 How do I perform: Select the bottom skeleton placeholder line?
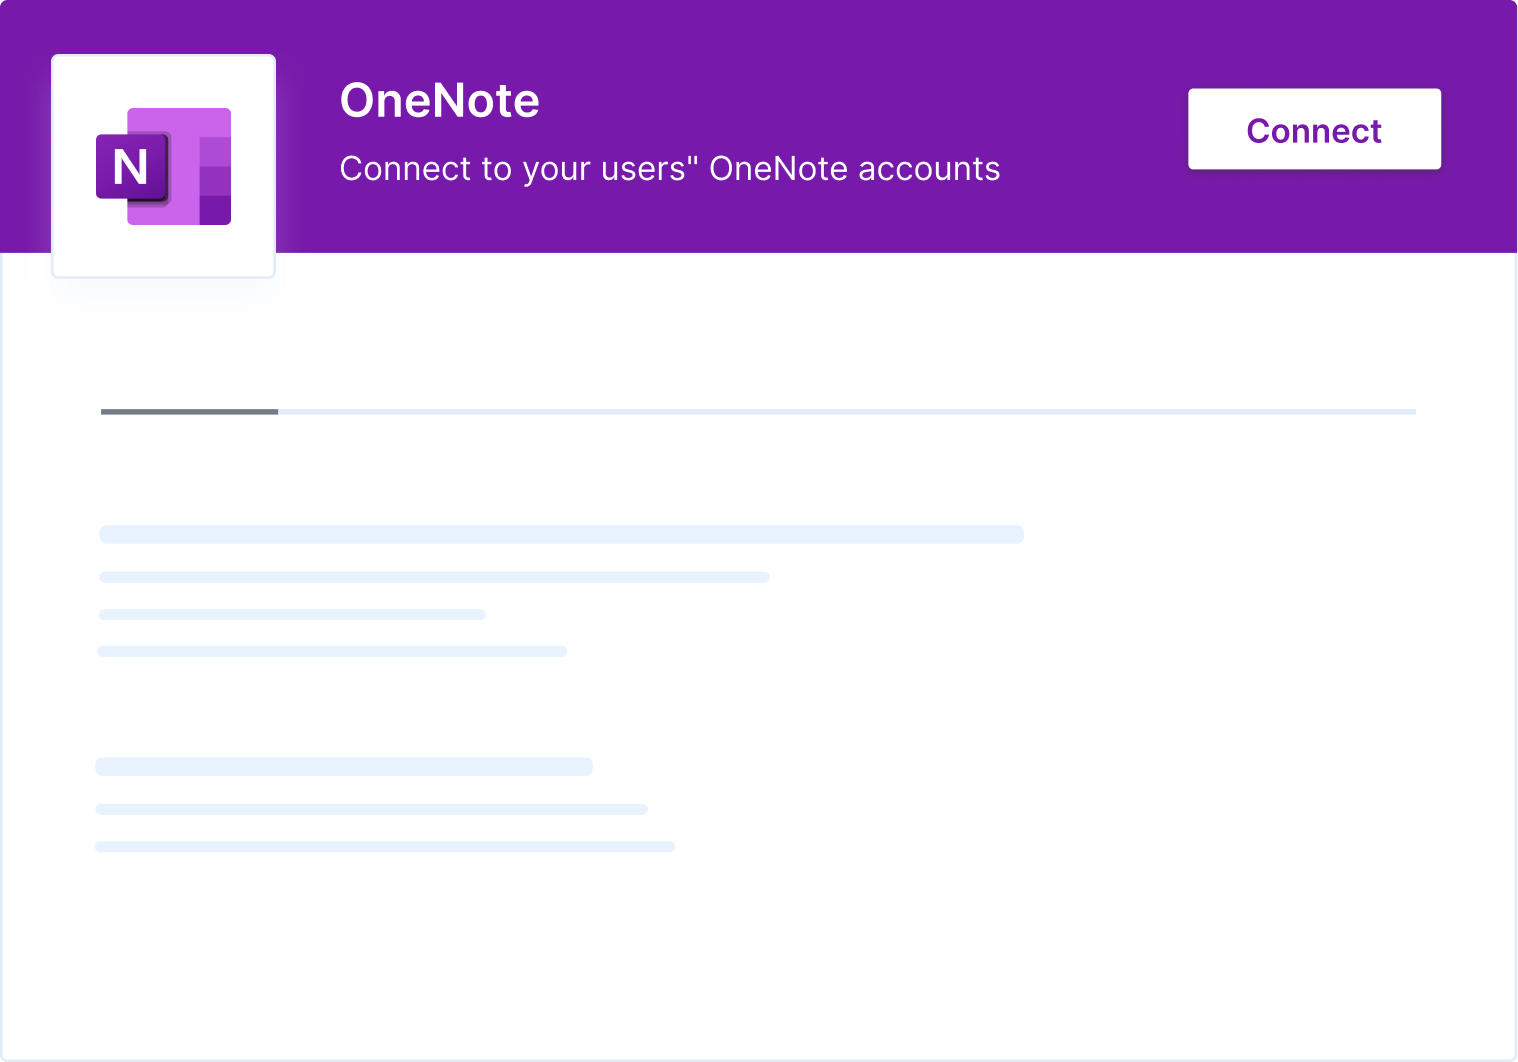(385, 845)
